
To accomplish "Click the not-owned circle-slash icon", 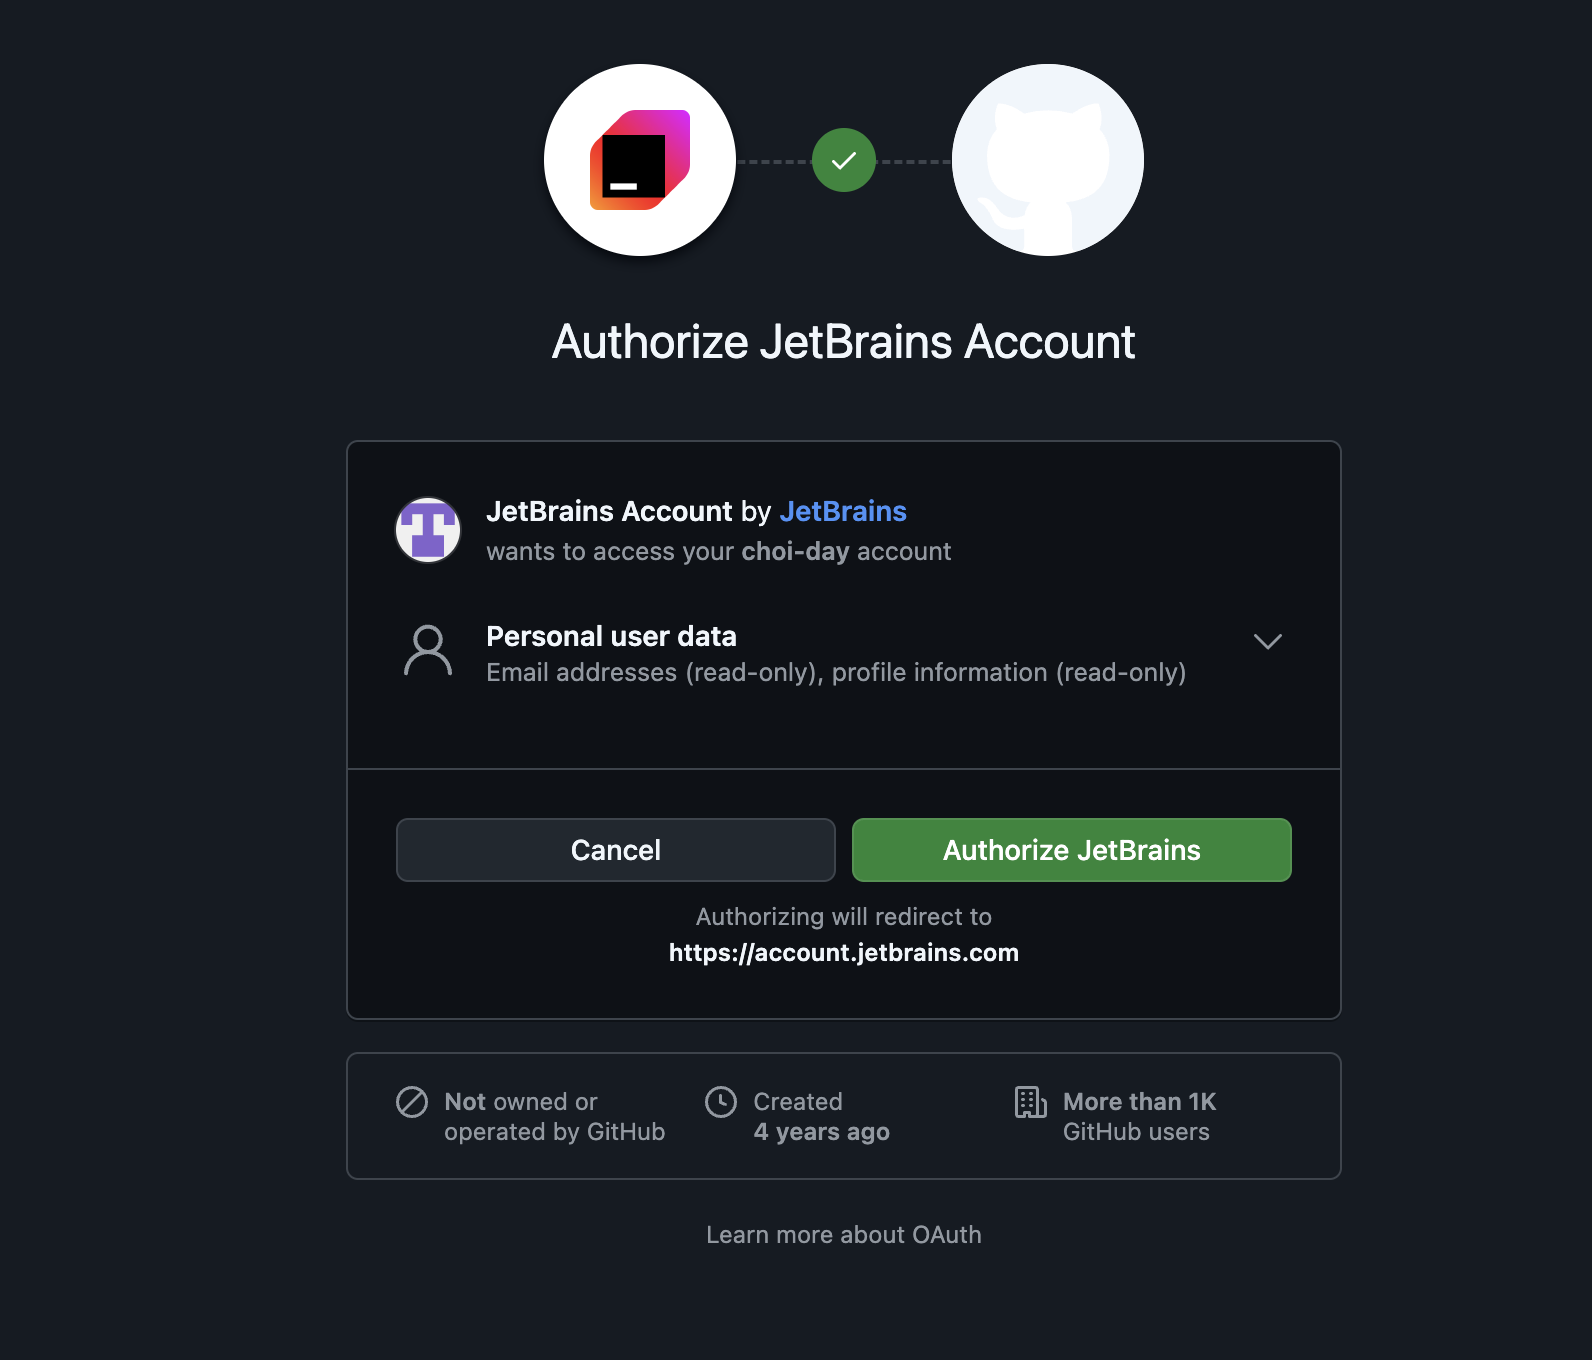I will point(412,1102).
